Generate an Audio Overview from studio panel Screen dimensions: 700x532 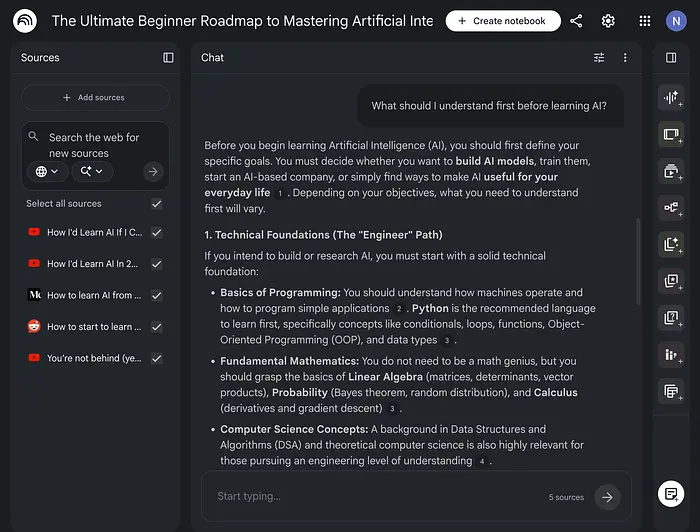[670, 98]
